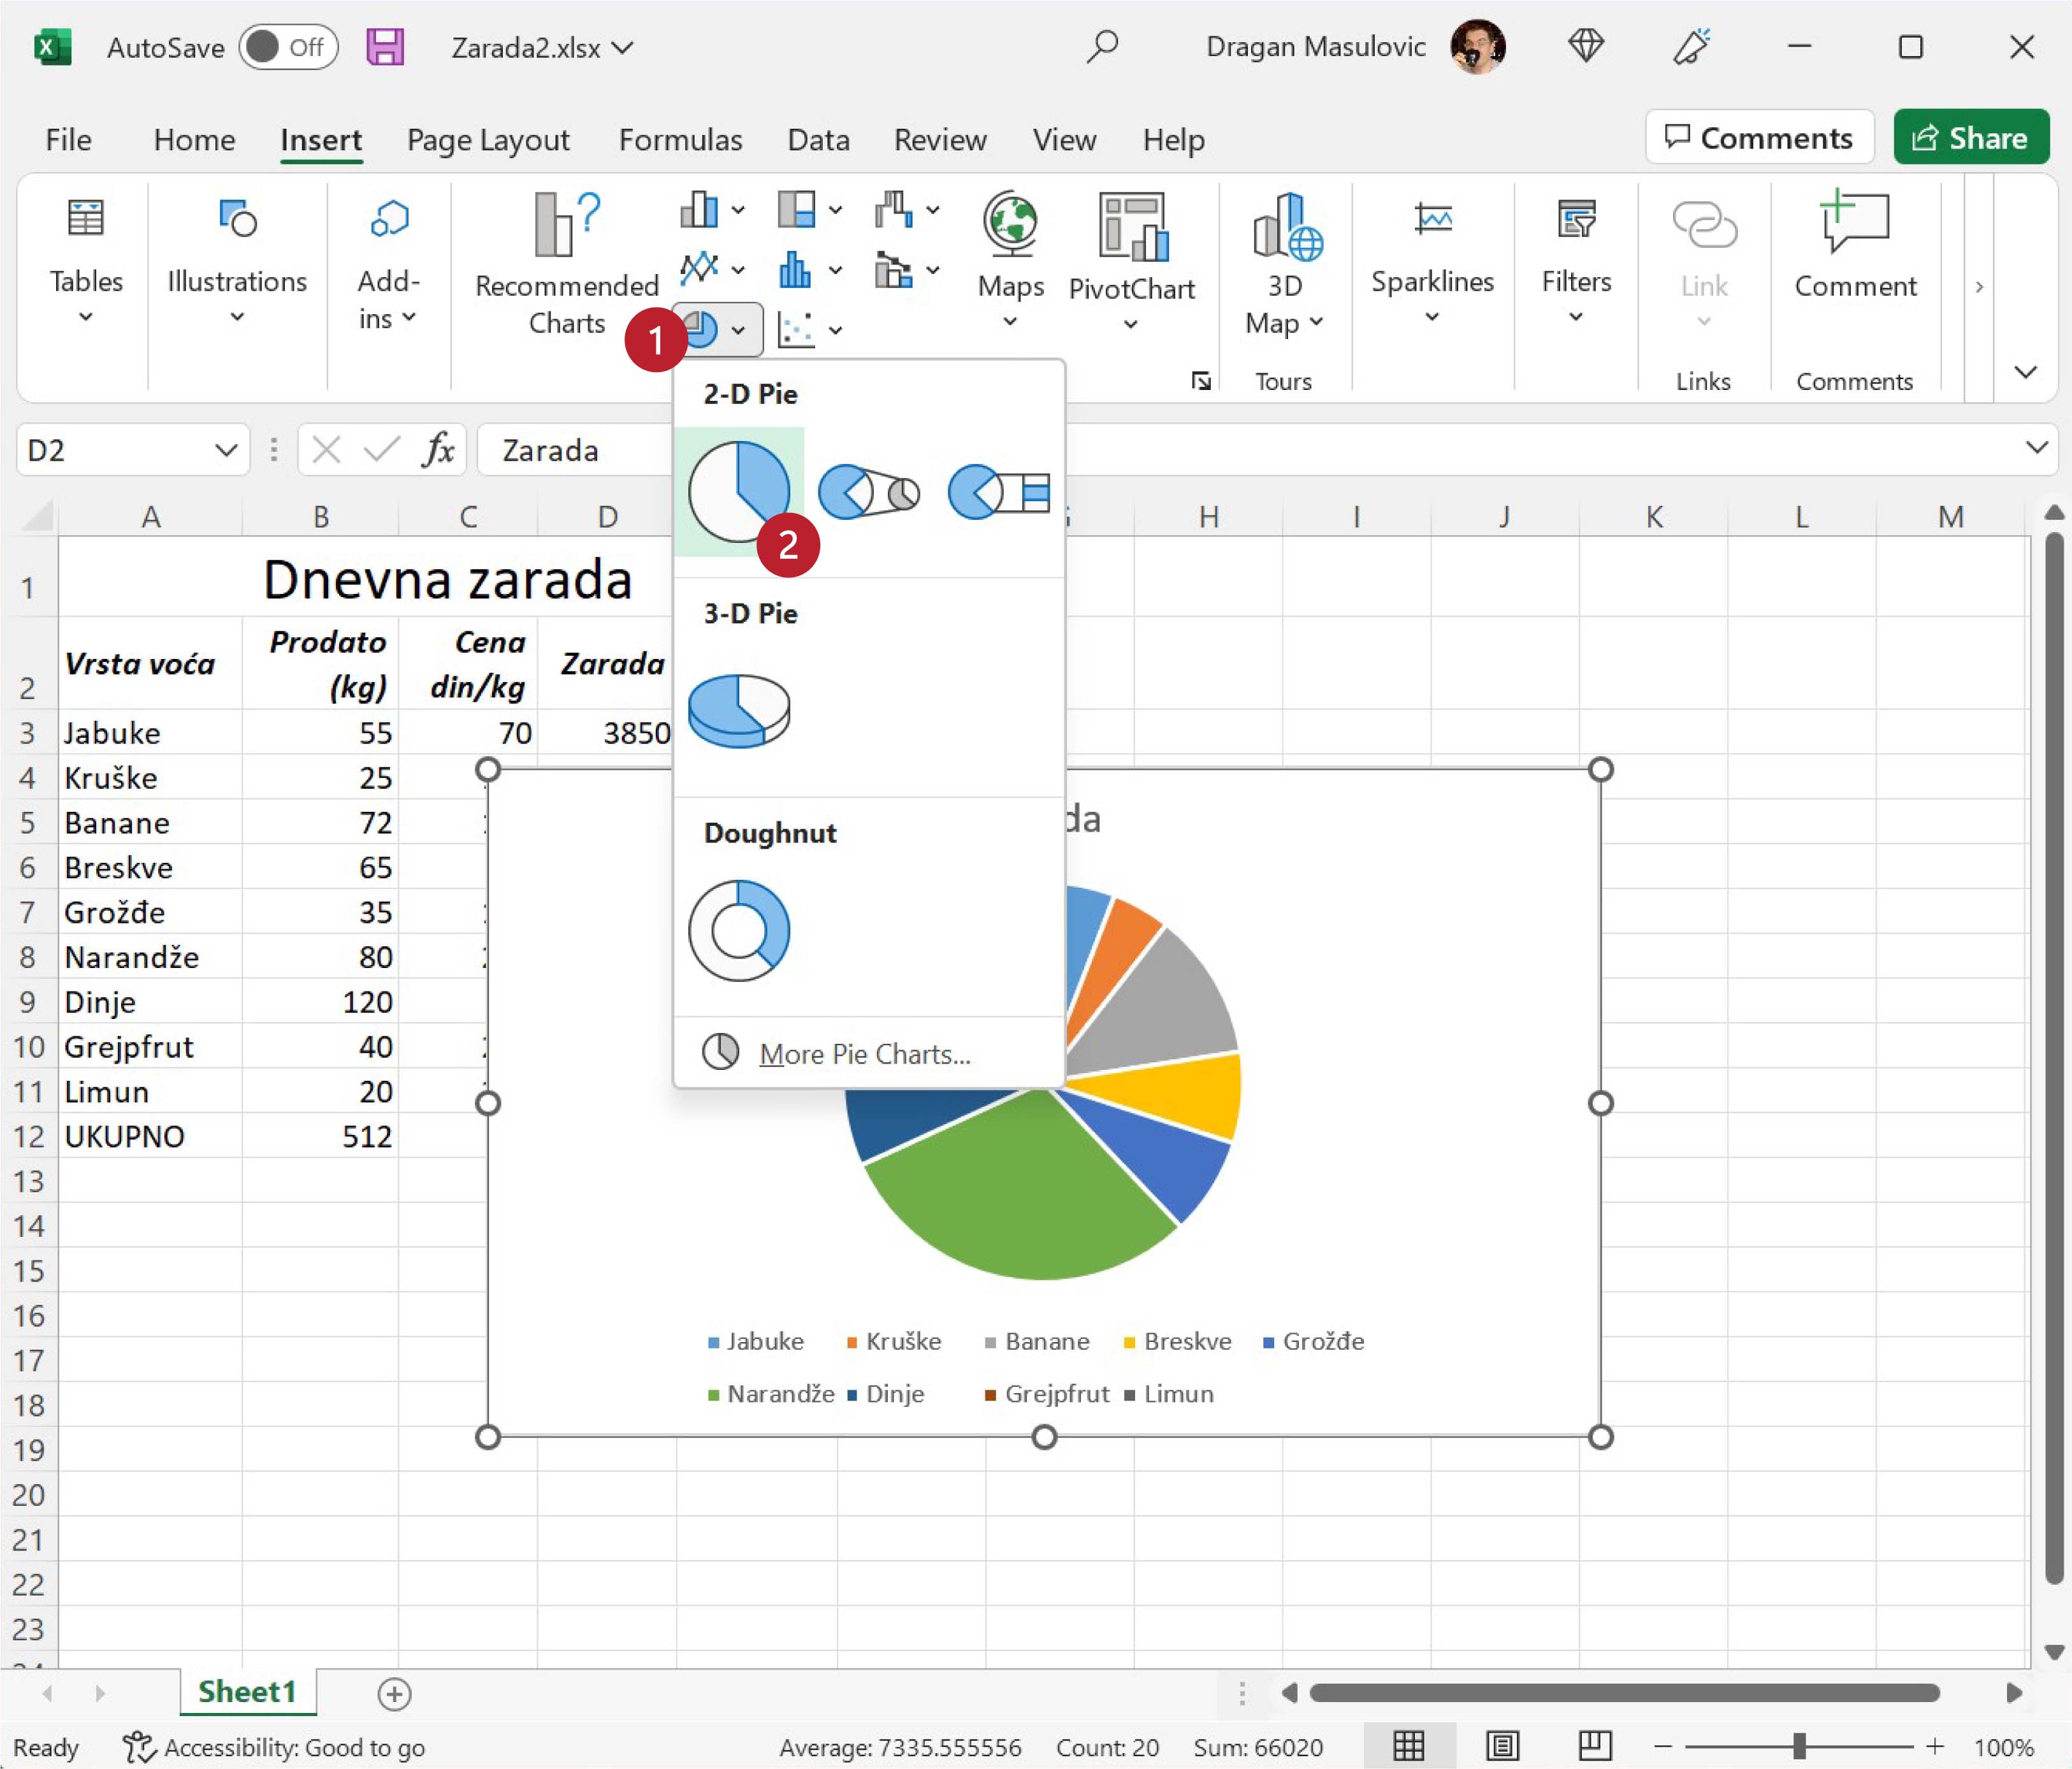Screen dimensions: 2072x1769
Task: Choose the Bar of Pie chart
Action: point(998,492)
